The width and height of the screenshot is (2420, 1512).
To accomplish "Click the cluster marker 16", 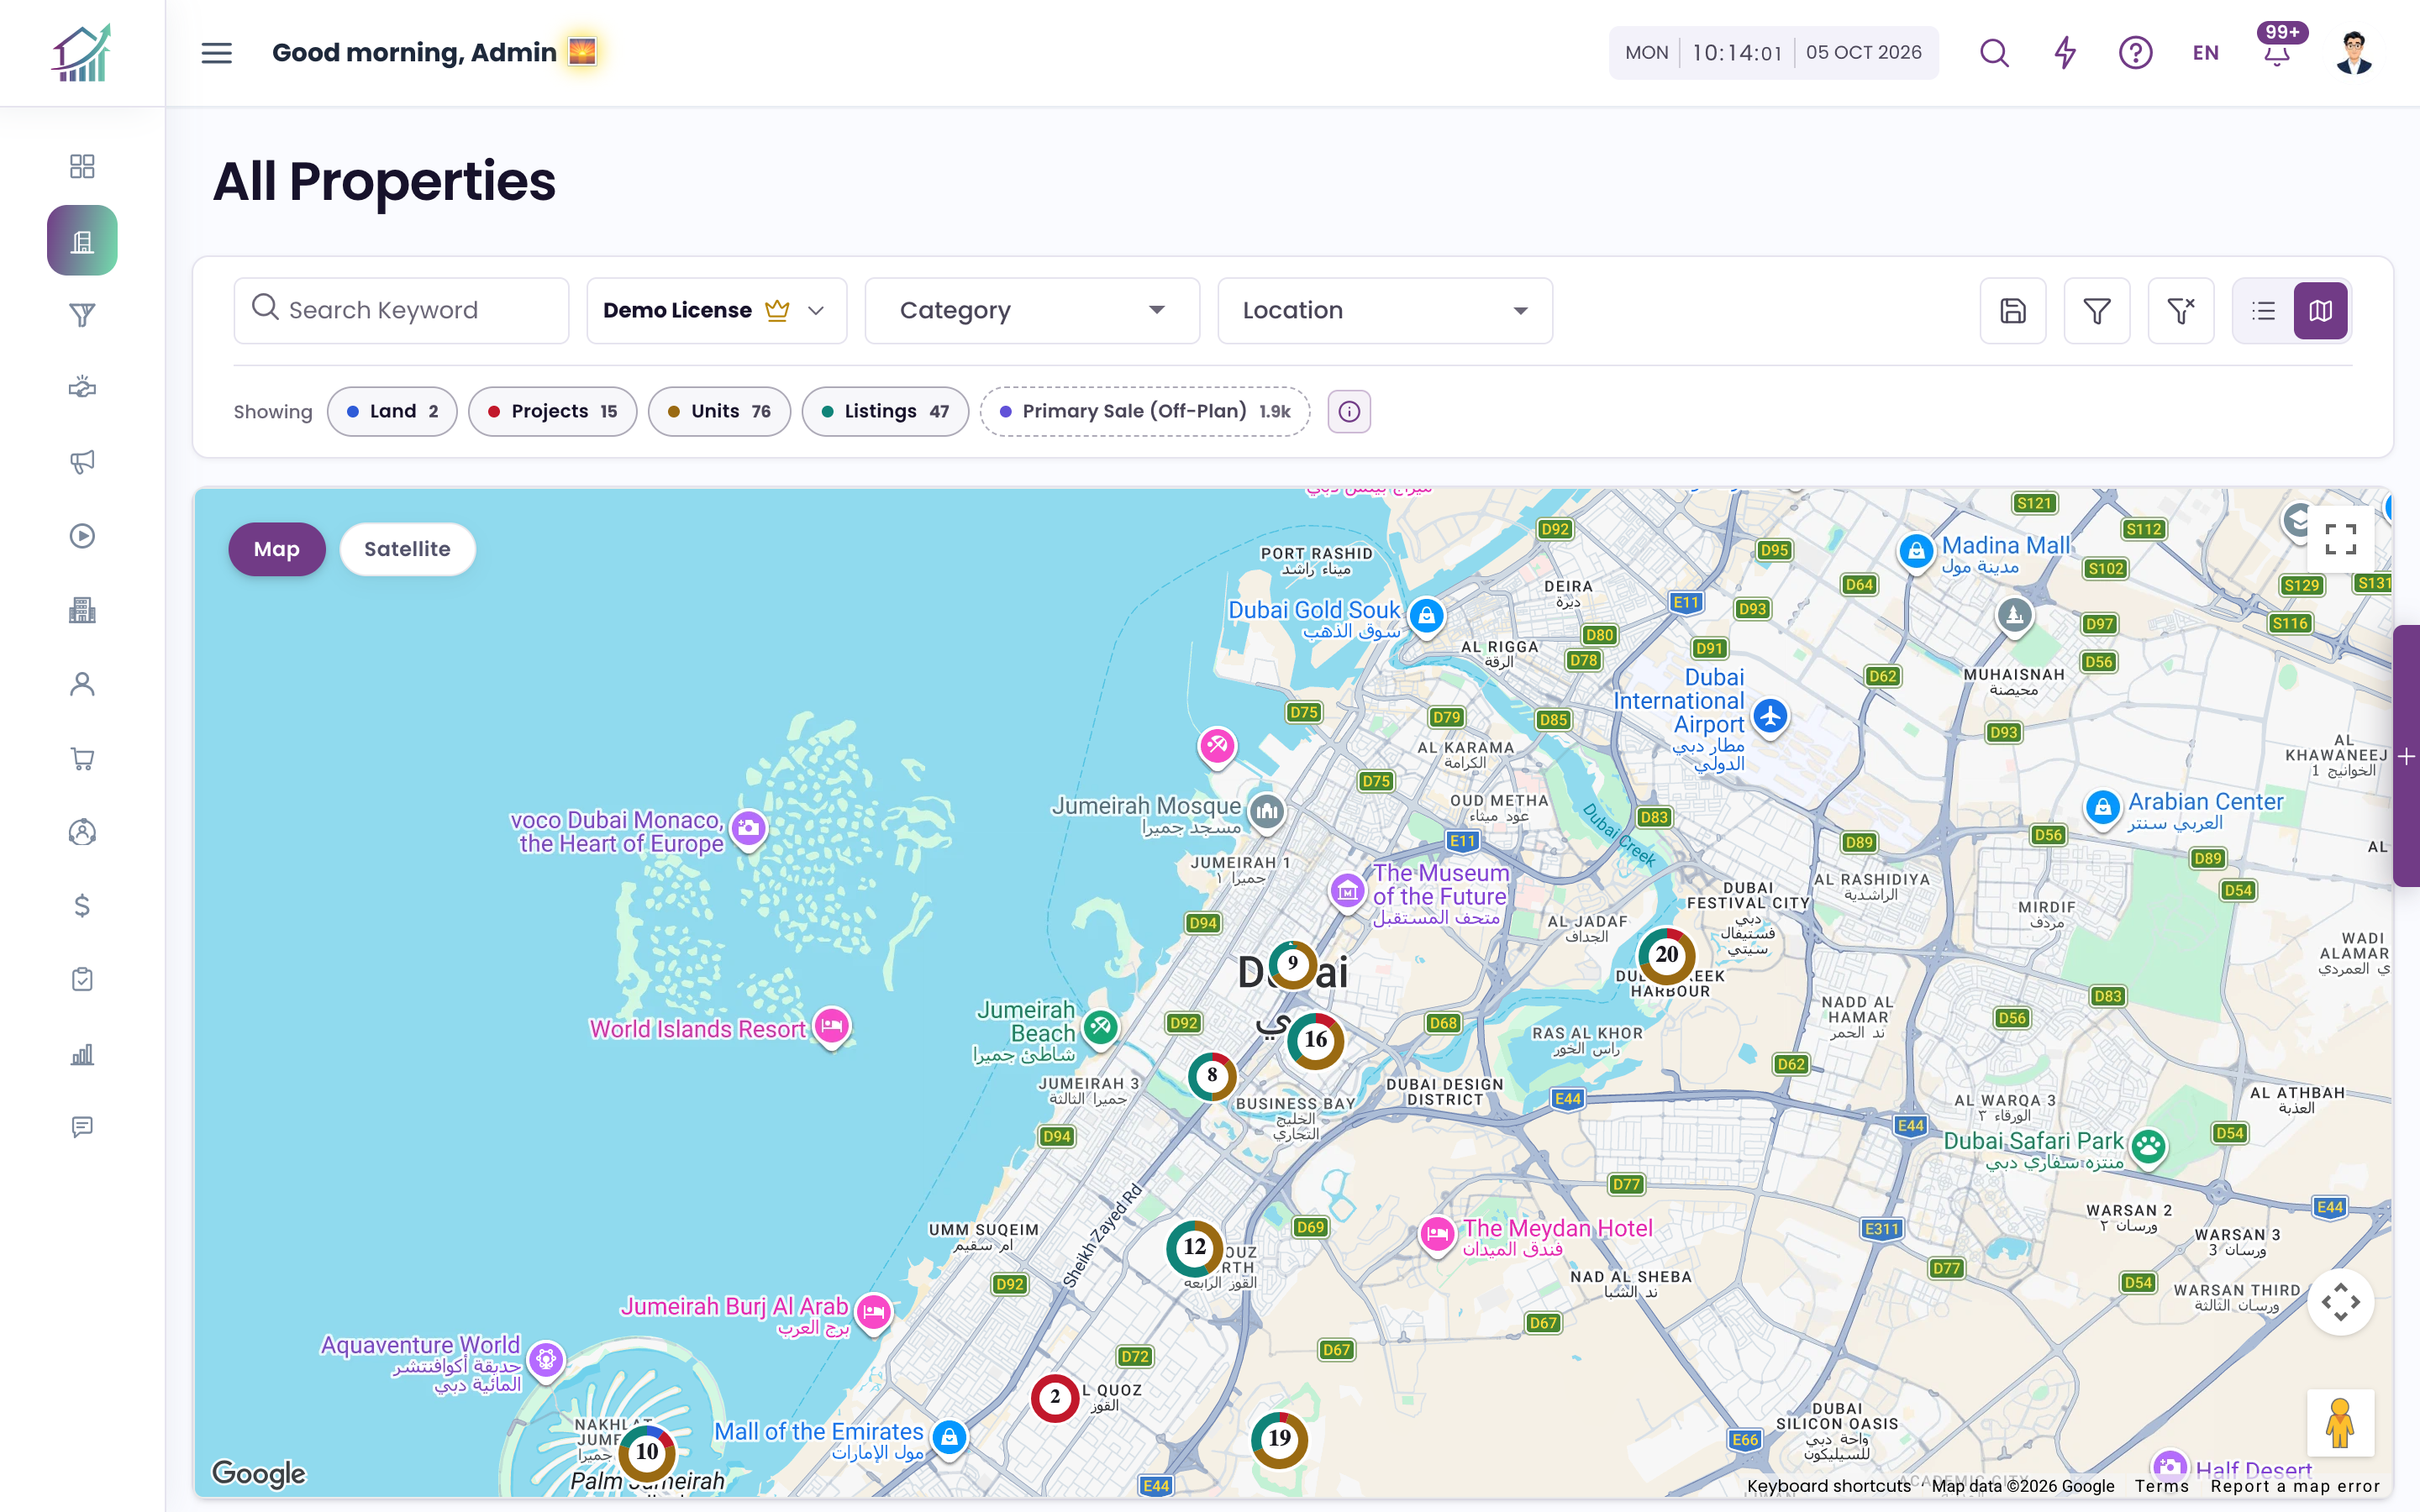I will pyautogui.click(x=1315, y=1040).
